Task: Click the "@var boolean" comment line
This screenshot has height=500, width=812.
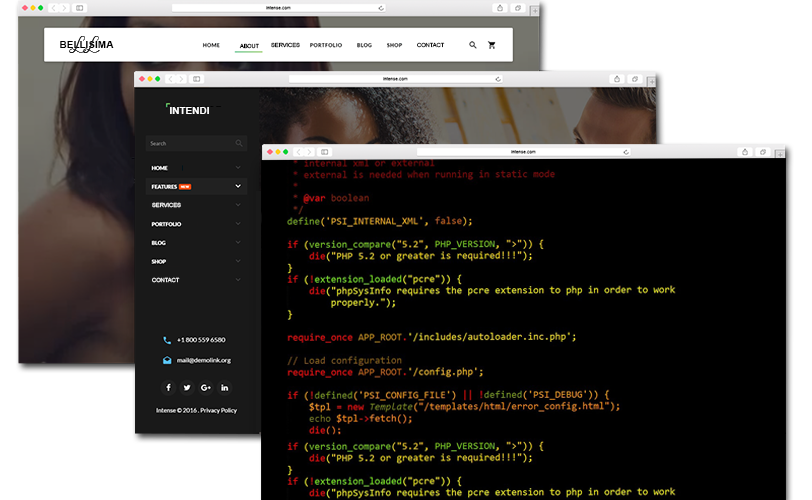Action: [x=336, y=198]
